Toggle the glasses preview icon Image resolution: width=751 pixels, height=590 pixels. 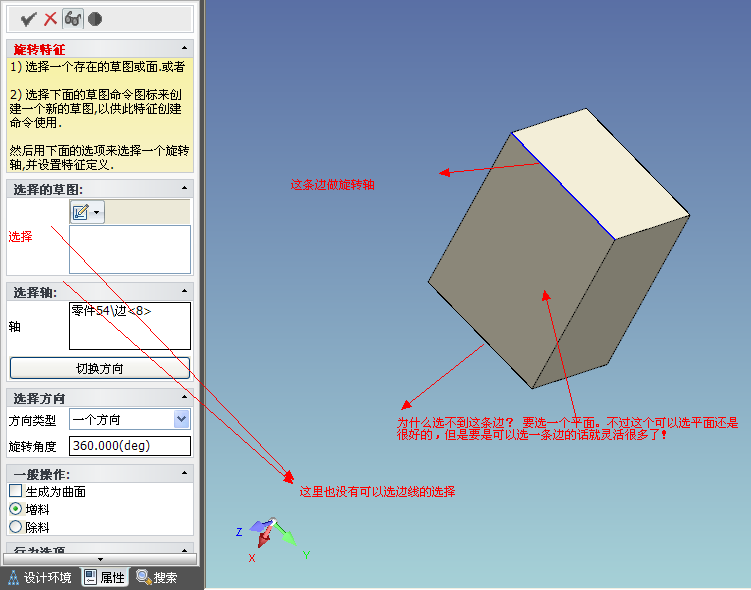(x=72, y=18)
